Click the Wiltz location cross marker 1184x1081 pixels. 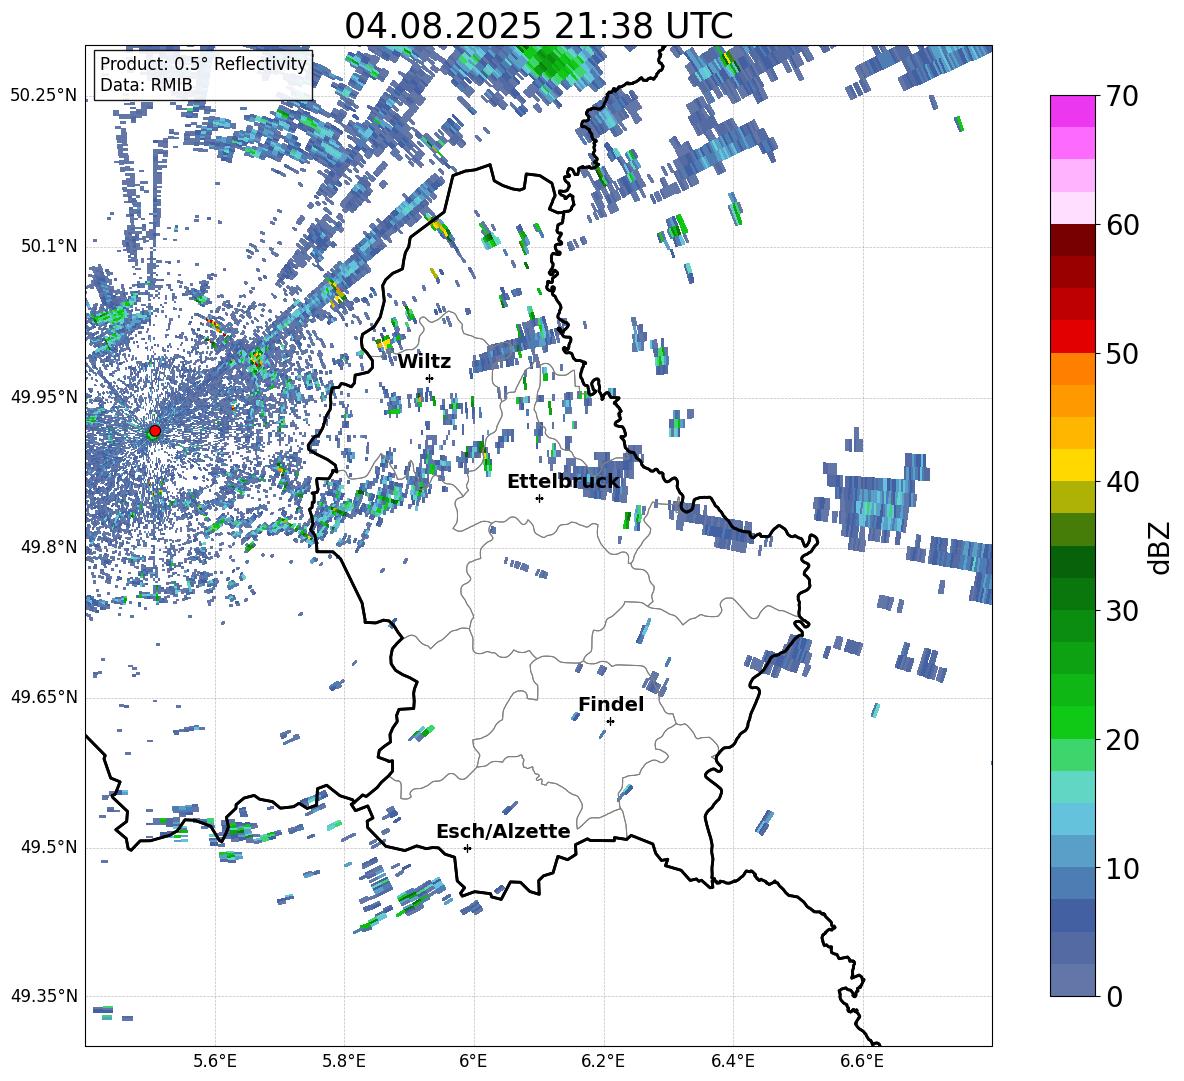click(x=430, y=378)
